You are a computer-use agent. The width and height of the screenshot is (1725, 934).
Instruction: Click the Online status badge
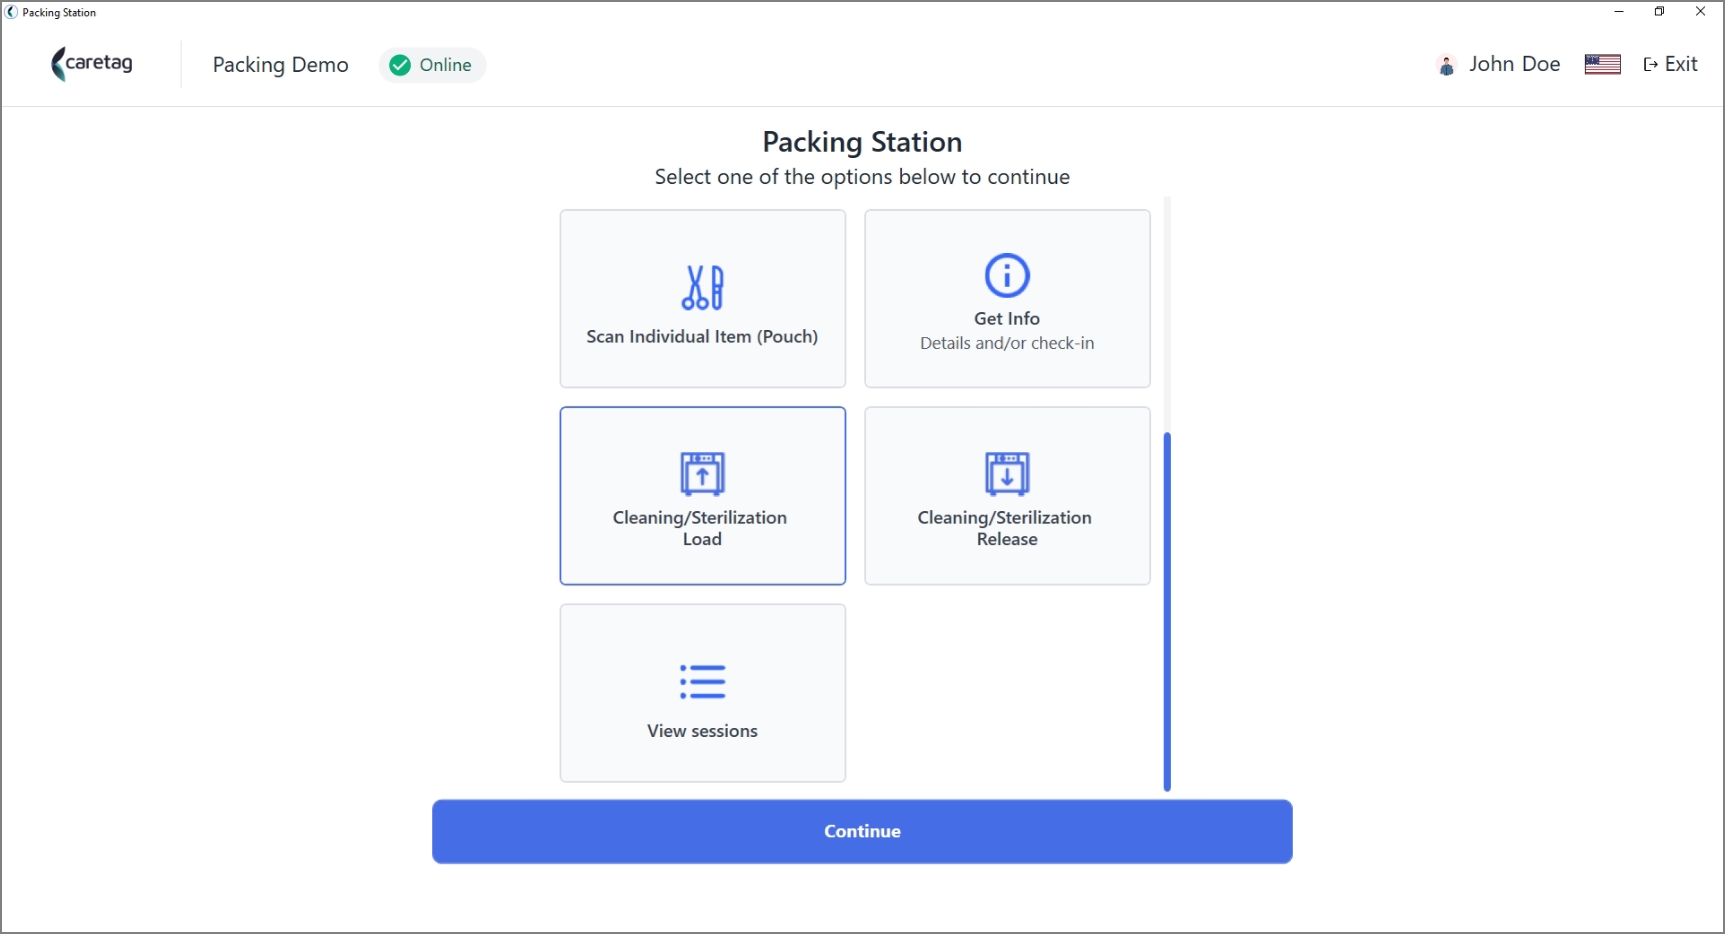coord(432,65)
